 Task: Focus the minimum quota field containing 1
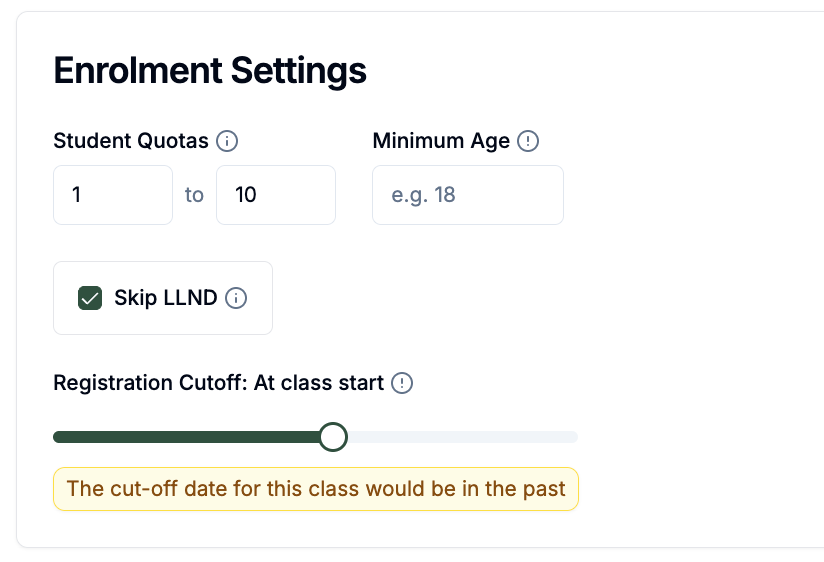click(x=113, y=195)
